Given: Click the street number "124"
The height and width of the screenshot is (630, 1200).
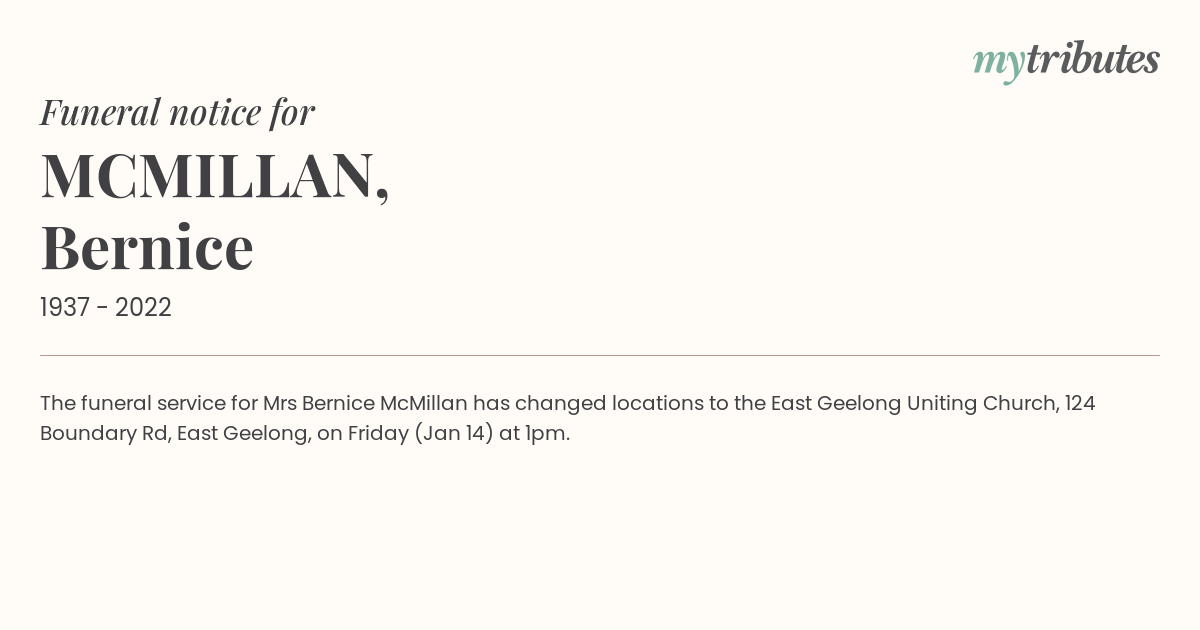Looking at the screenshot, I should point(1080,403).
